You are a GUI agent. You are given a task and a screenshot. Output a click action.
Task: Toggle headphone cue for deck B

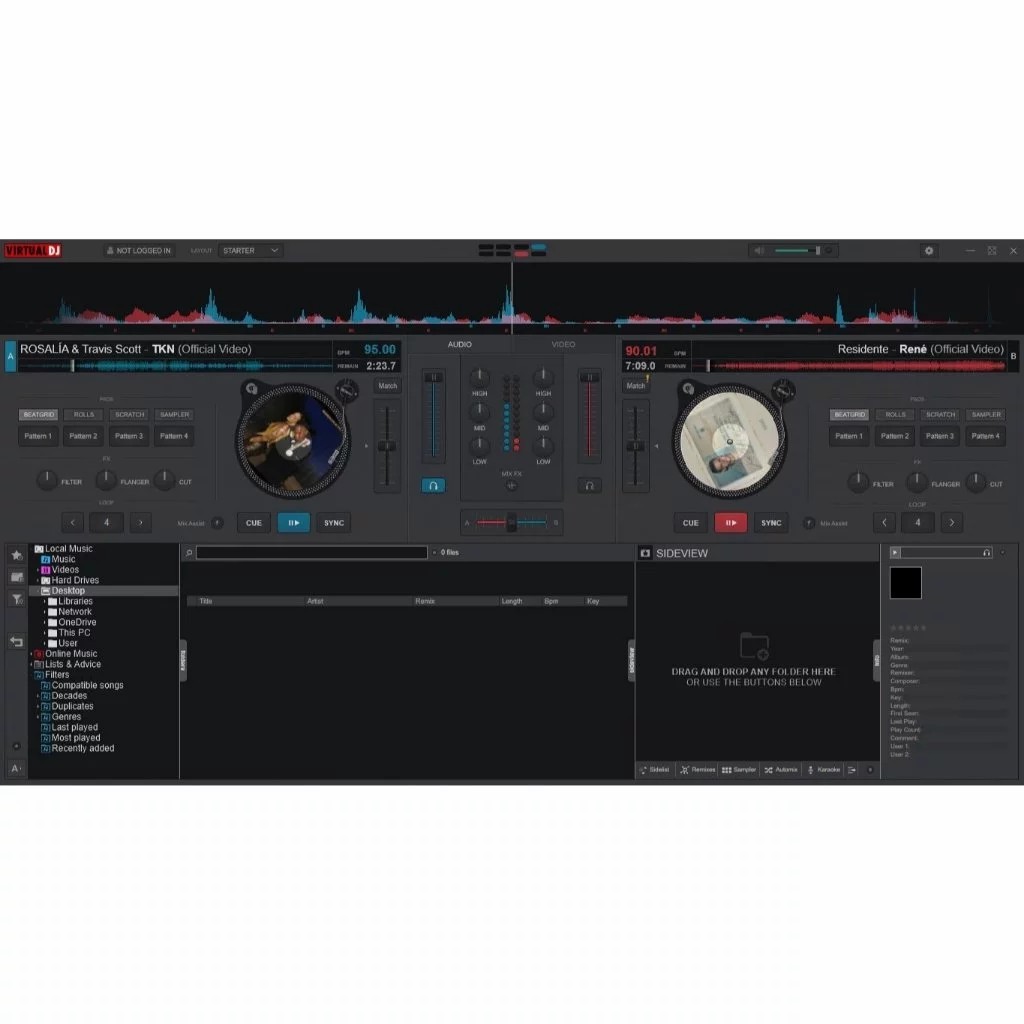[589, 485]
